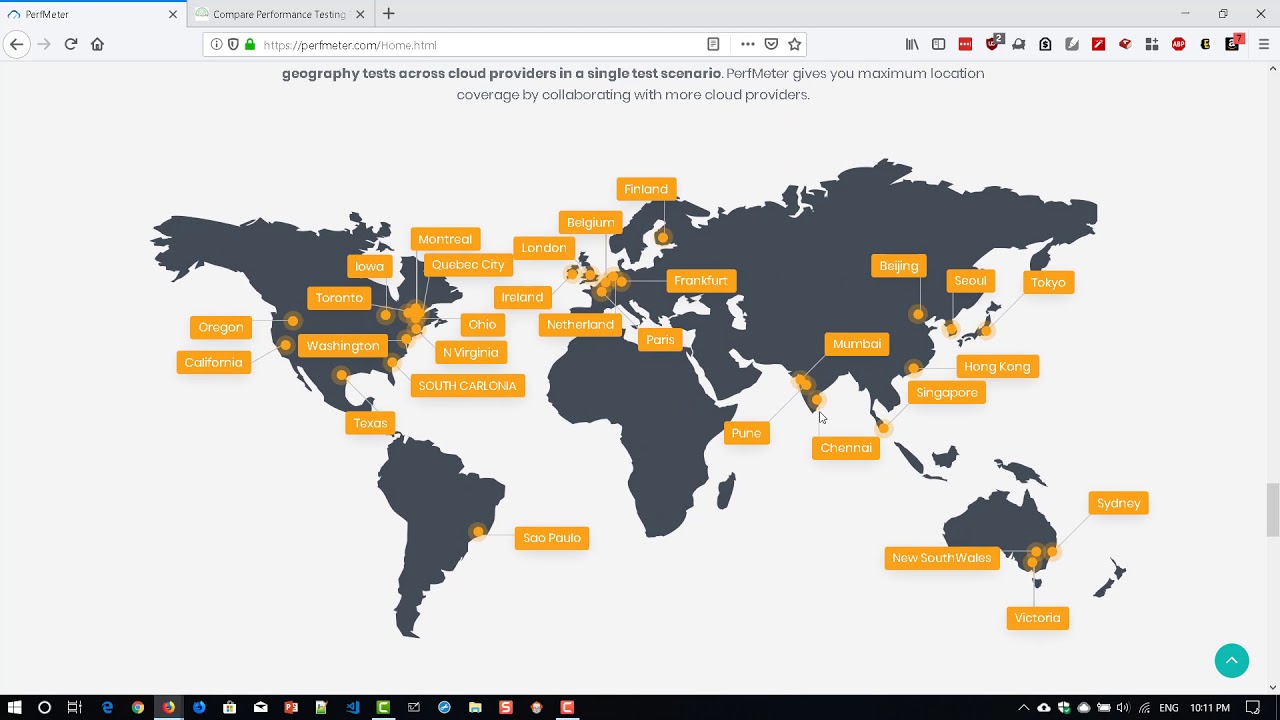The height and width of the screenshot is (720, 1280).
Task: Open Cortana search circle
Action: coord(44,707)
